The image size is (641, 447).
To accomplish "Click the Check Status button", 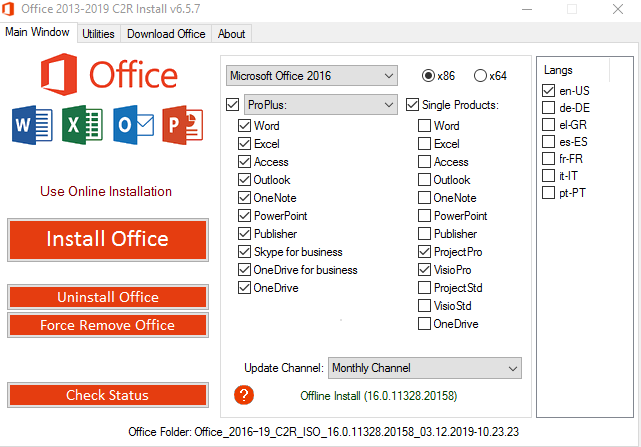I will tap(108, 395).
